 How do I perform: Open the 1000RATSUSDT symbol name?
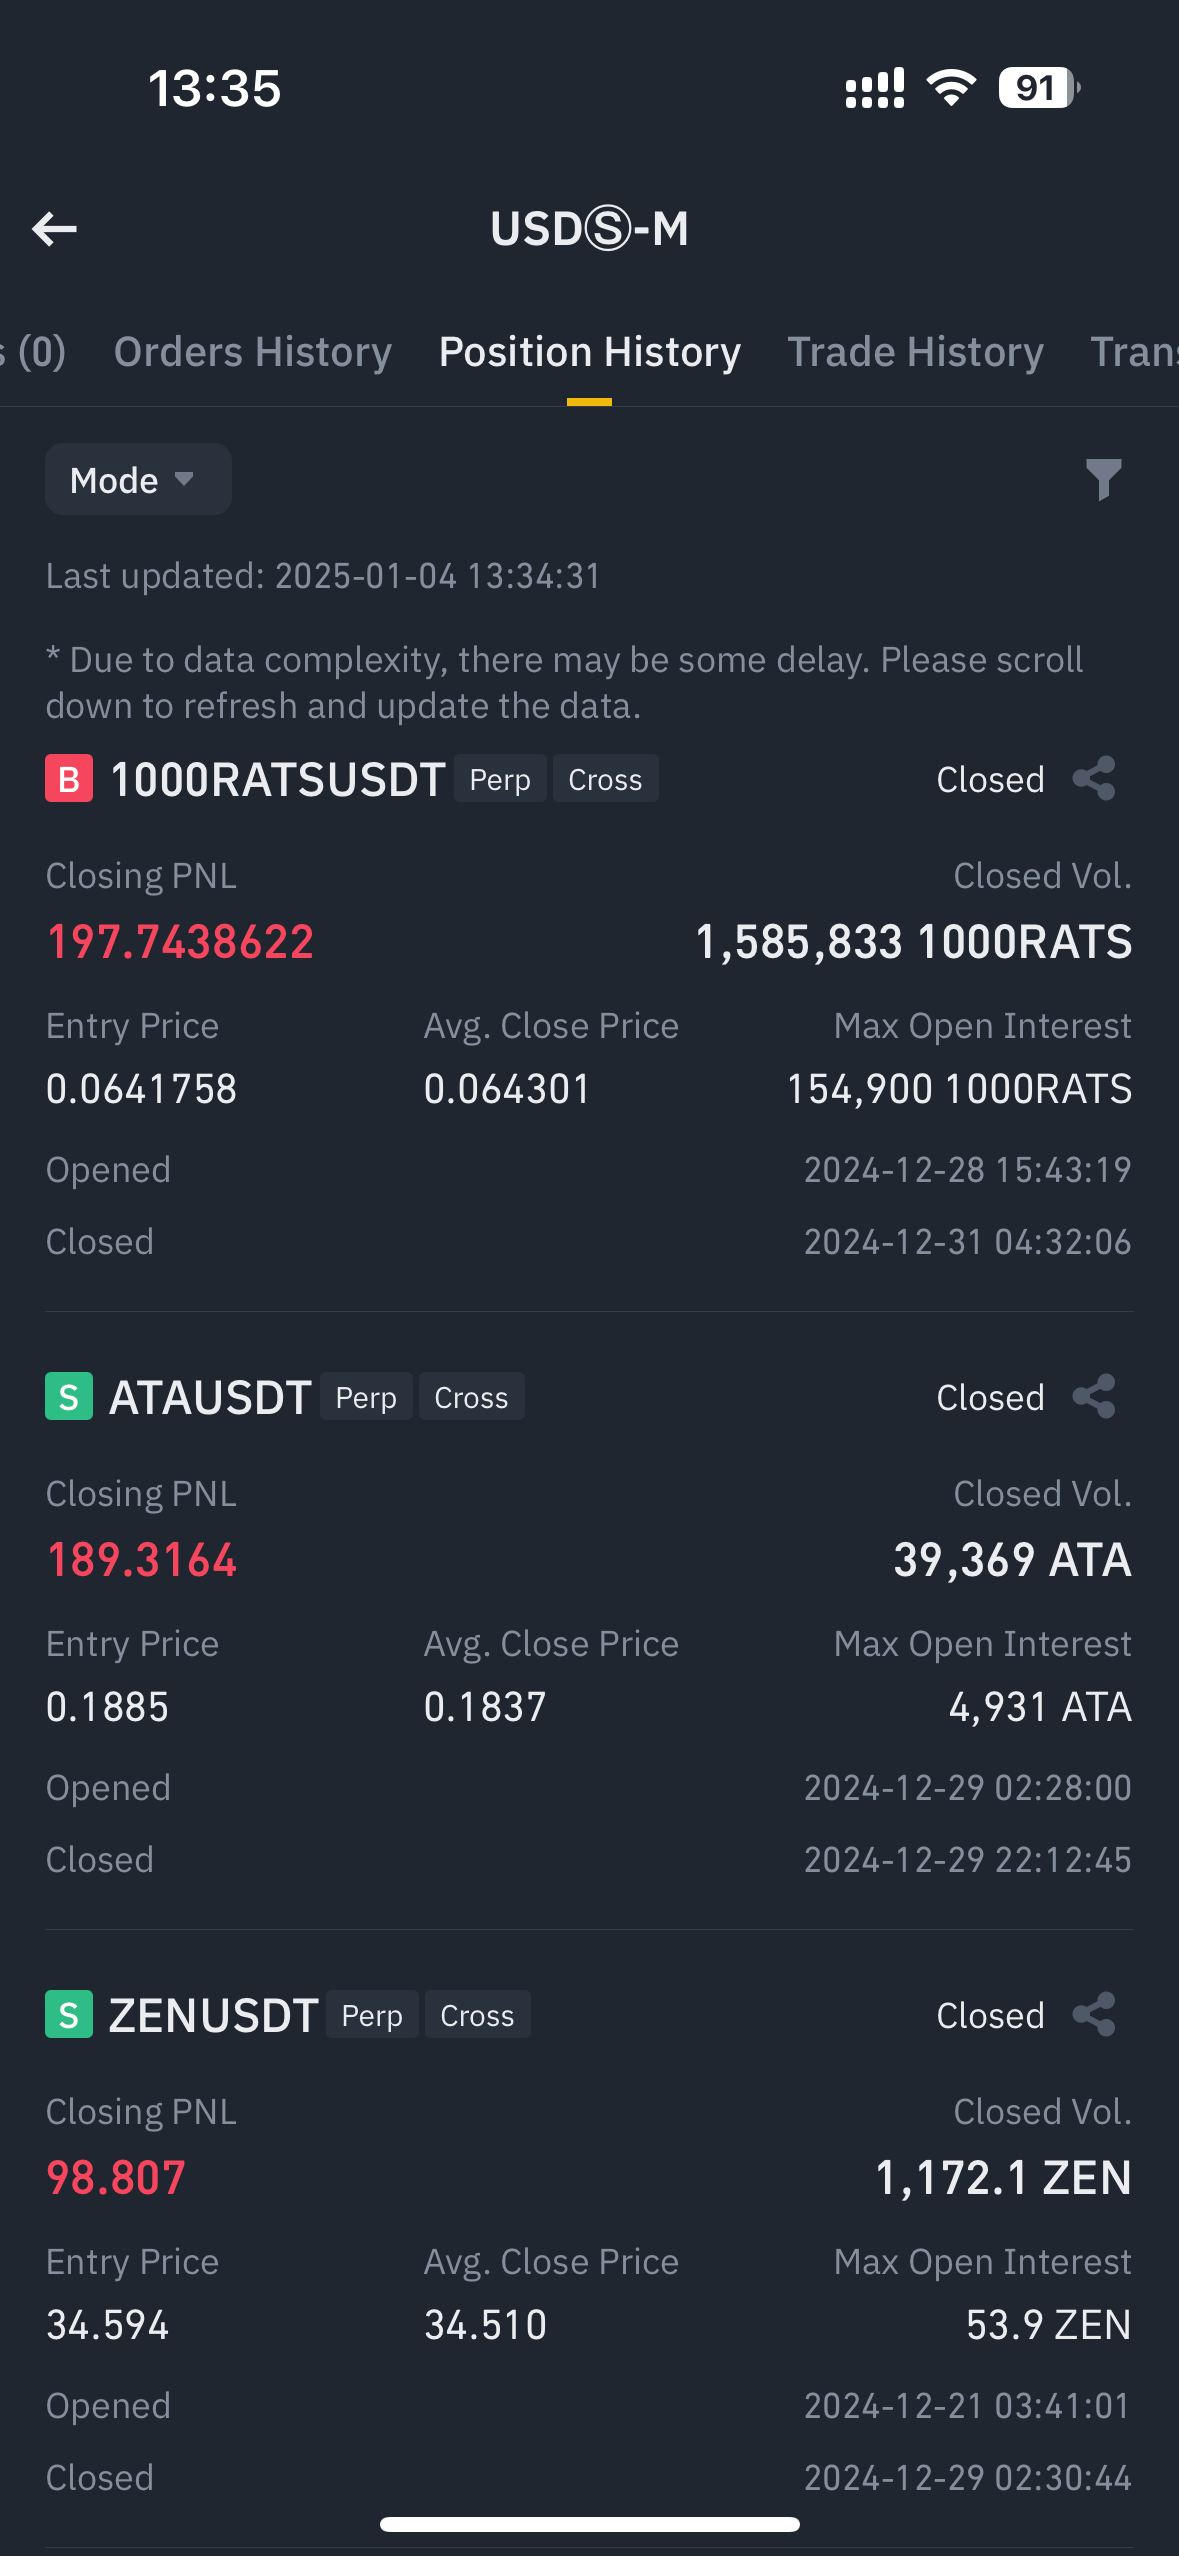point(277,780)
